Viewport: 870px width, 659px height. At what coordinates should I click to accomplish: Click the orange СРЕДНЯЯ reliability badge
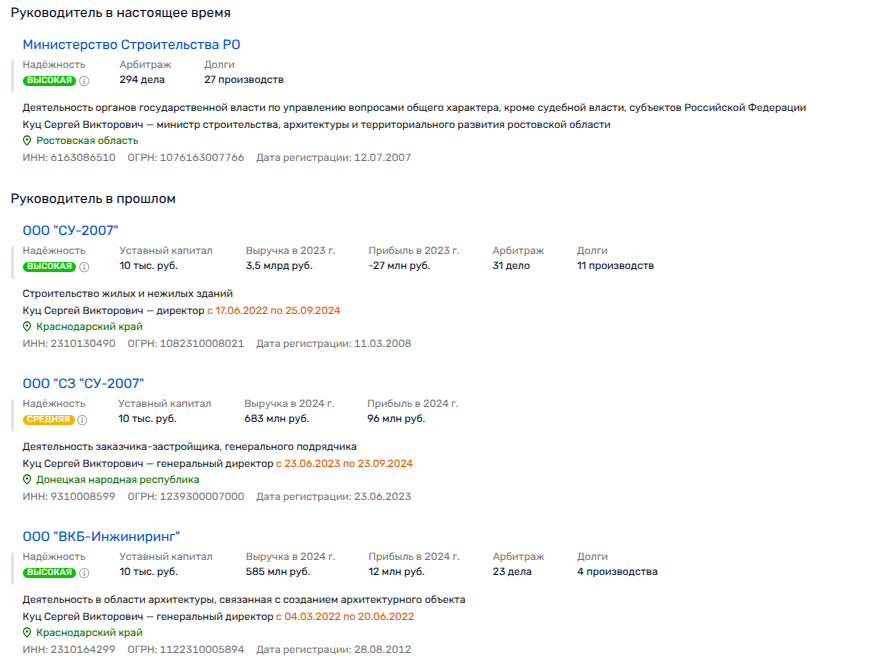point(49,419)
